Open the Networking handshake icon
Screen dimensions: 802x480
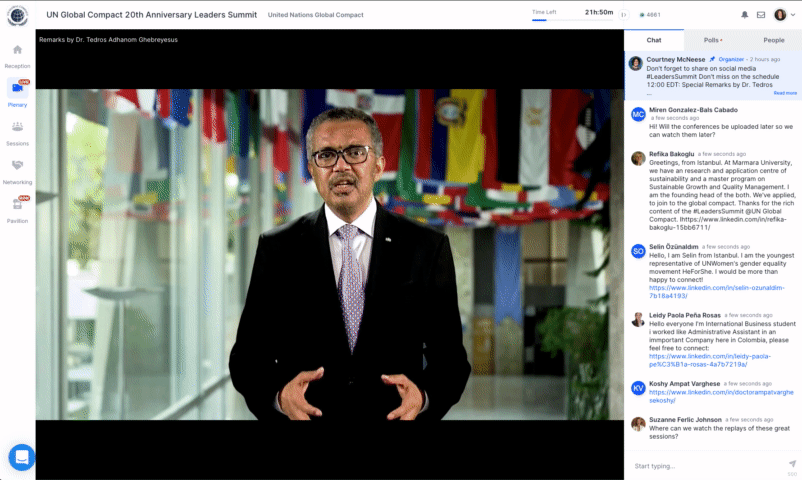tap(17, 169)
